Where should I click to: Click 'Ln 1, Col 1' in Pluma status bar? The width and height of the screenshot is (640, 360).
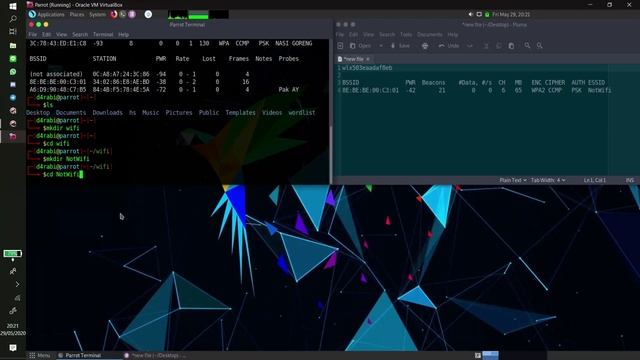pos(595,180)
